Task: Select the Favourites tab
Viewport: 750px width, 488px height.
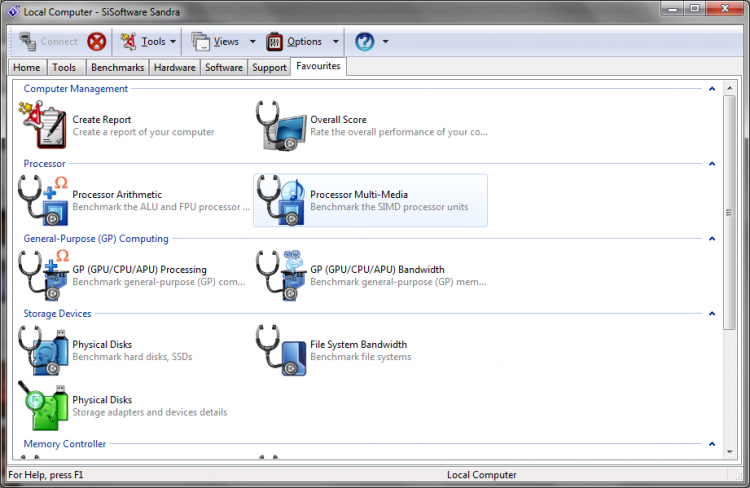Action: tap(318, 66)
